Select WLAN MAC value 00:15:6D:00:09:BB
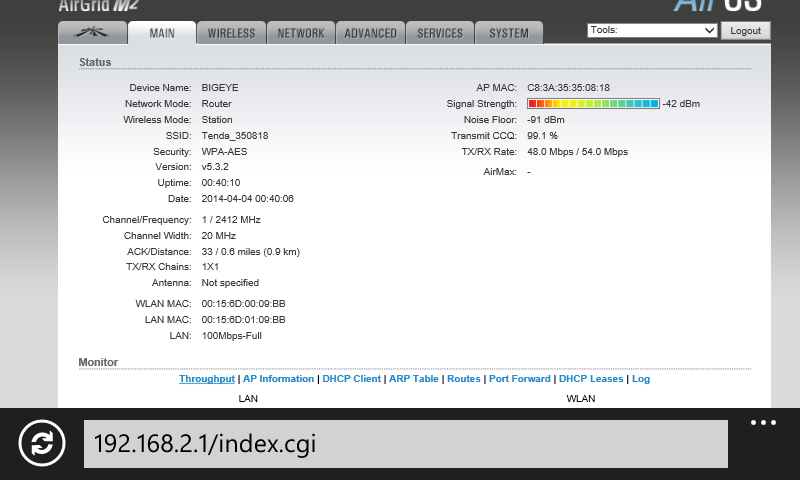 pos(243,304)
